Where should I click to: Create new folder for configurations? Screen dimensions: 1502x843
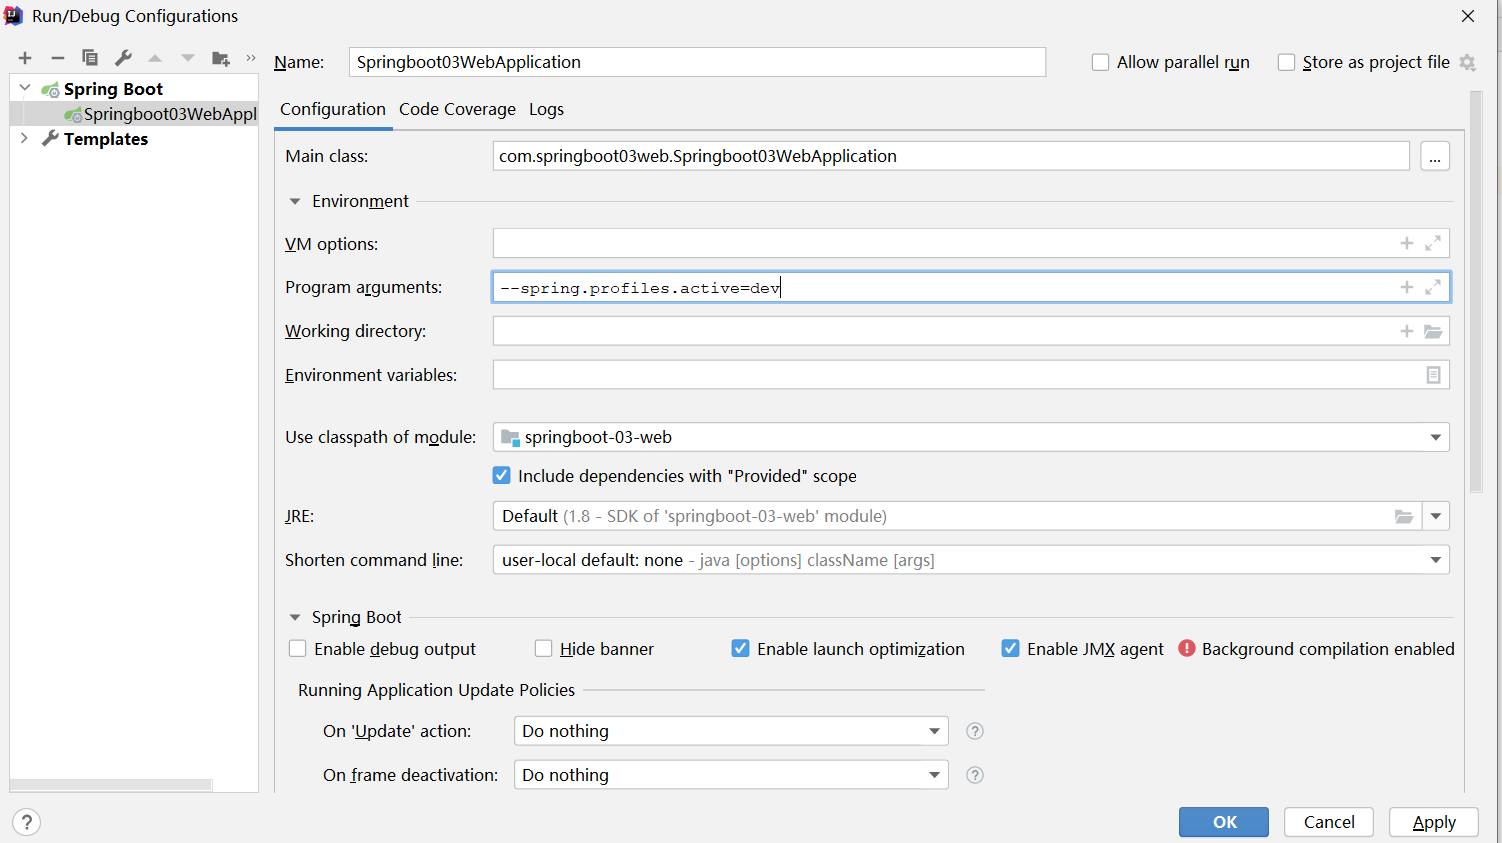(x=221, y=58)
